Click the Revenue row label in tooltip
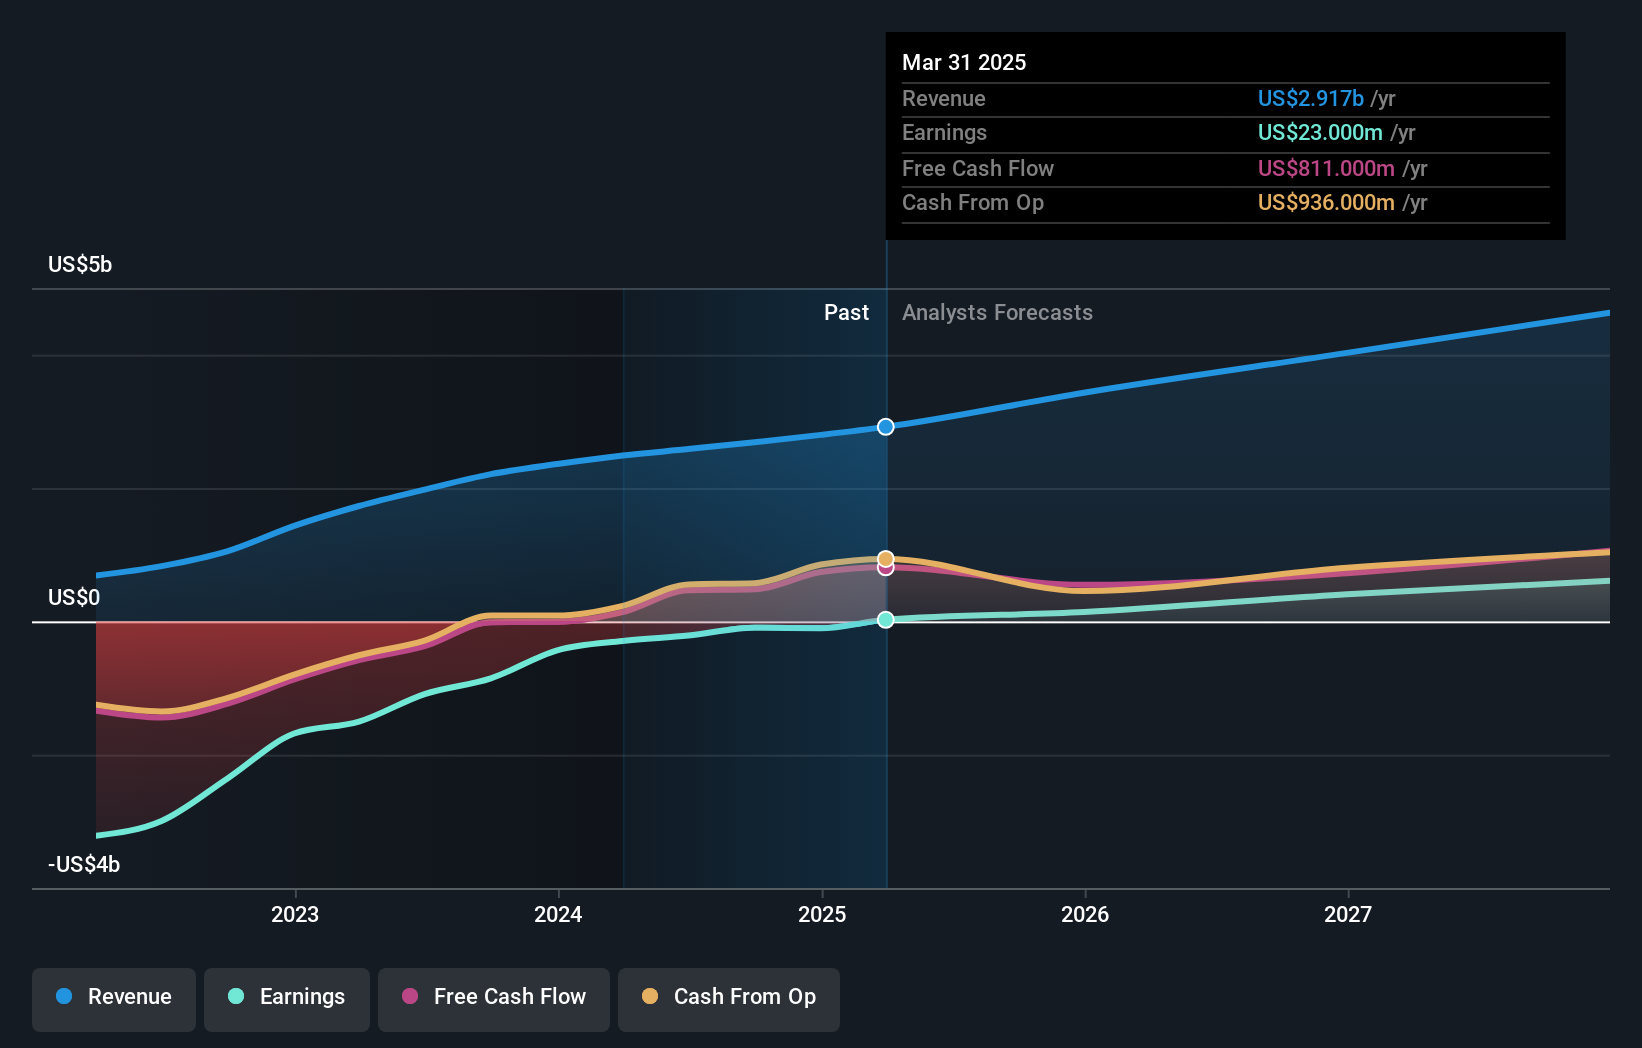This screenshot has height=1048, width=1642. tap(943, 98)
